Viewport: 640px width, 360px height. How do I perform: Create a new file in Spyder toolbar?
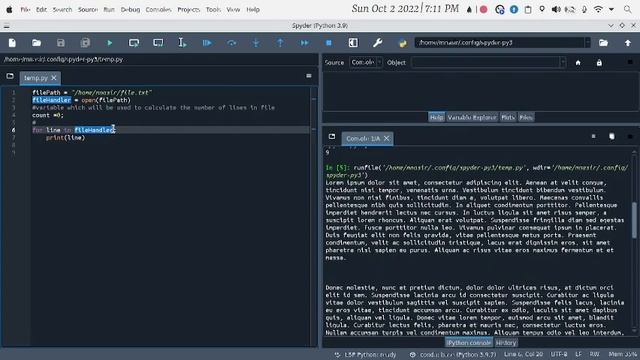point(12,43)
